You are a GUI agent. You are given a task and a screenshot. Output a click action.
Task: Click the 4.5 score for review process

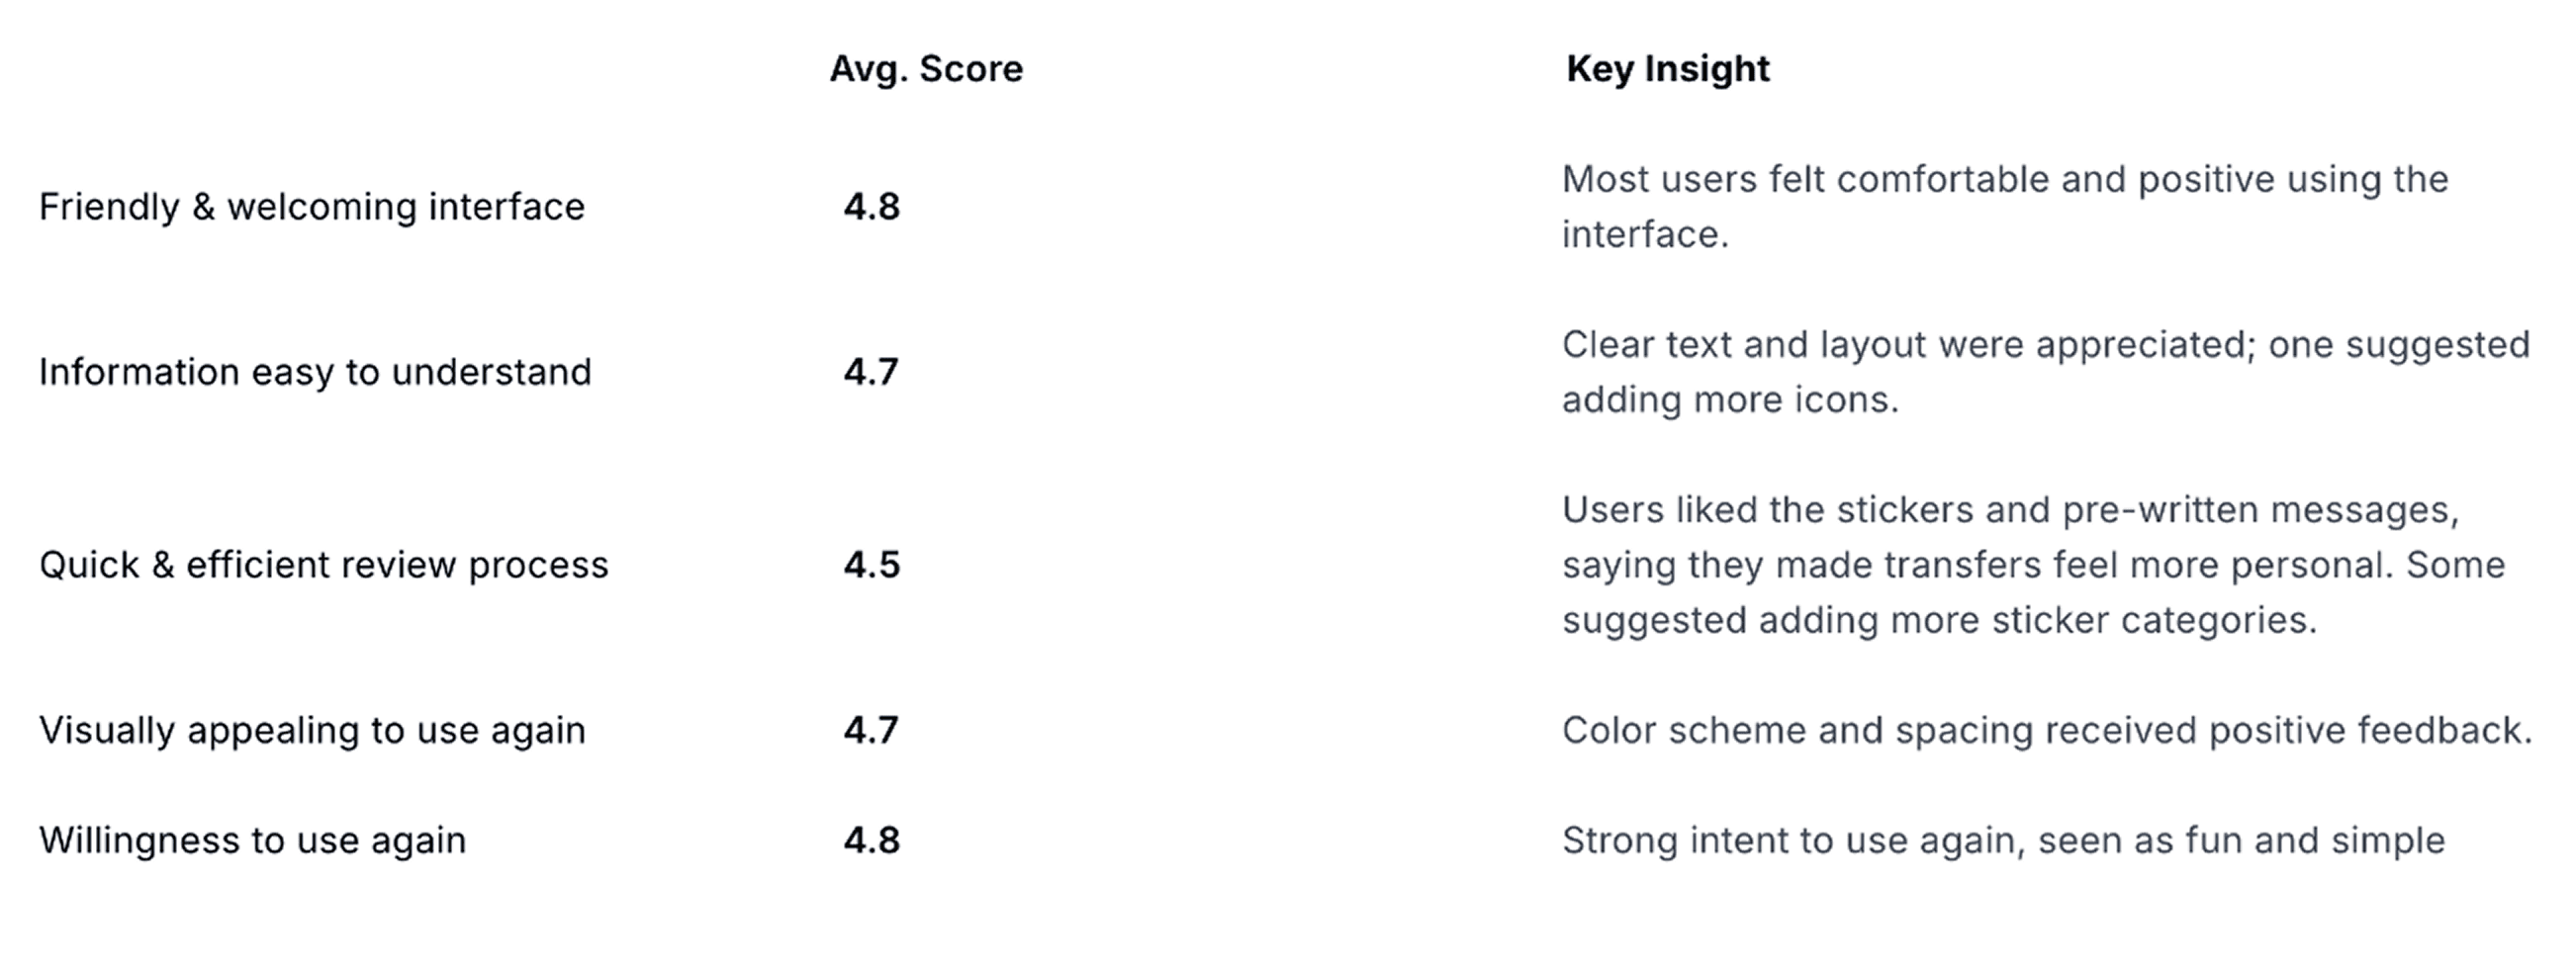click(872, 565)
